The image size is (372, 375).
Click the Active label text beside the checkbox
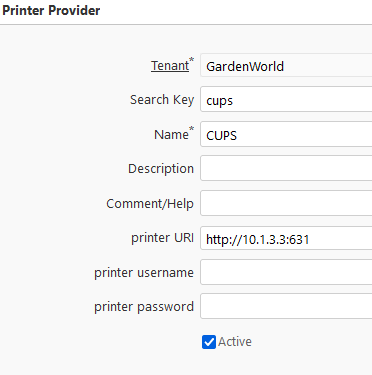235,342
